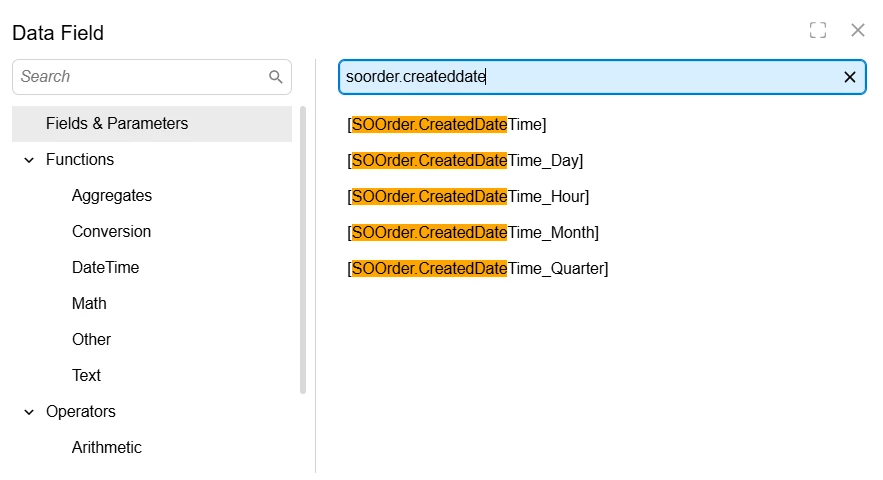Maximize the Data Field dialog
Screen dimensions: 883x480
818,30
